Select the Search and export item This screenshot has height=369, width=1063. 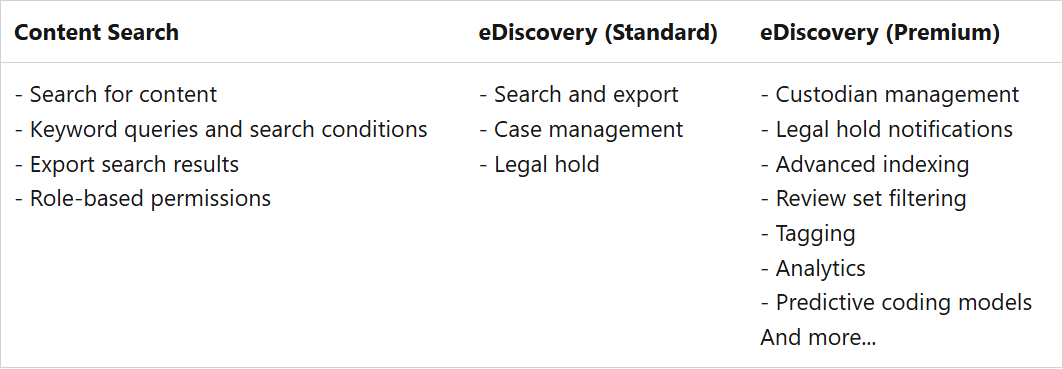point(579,94)
